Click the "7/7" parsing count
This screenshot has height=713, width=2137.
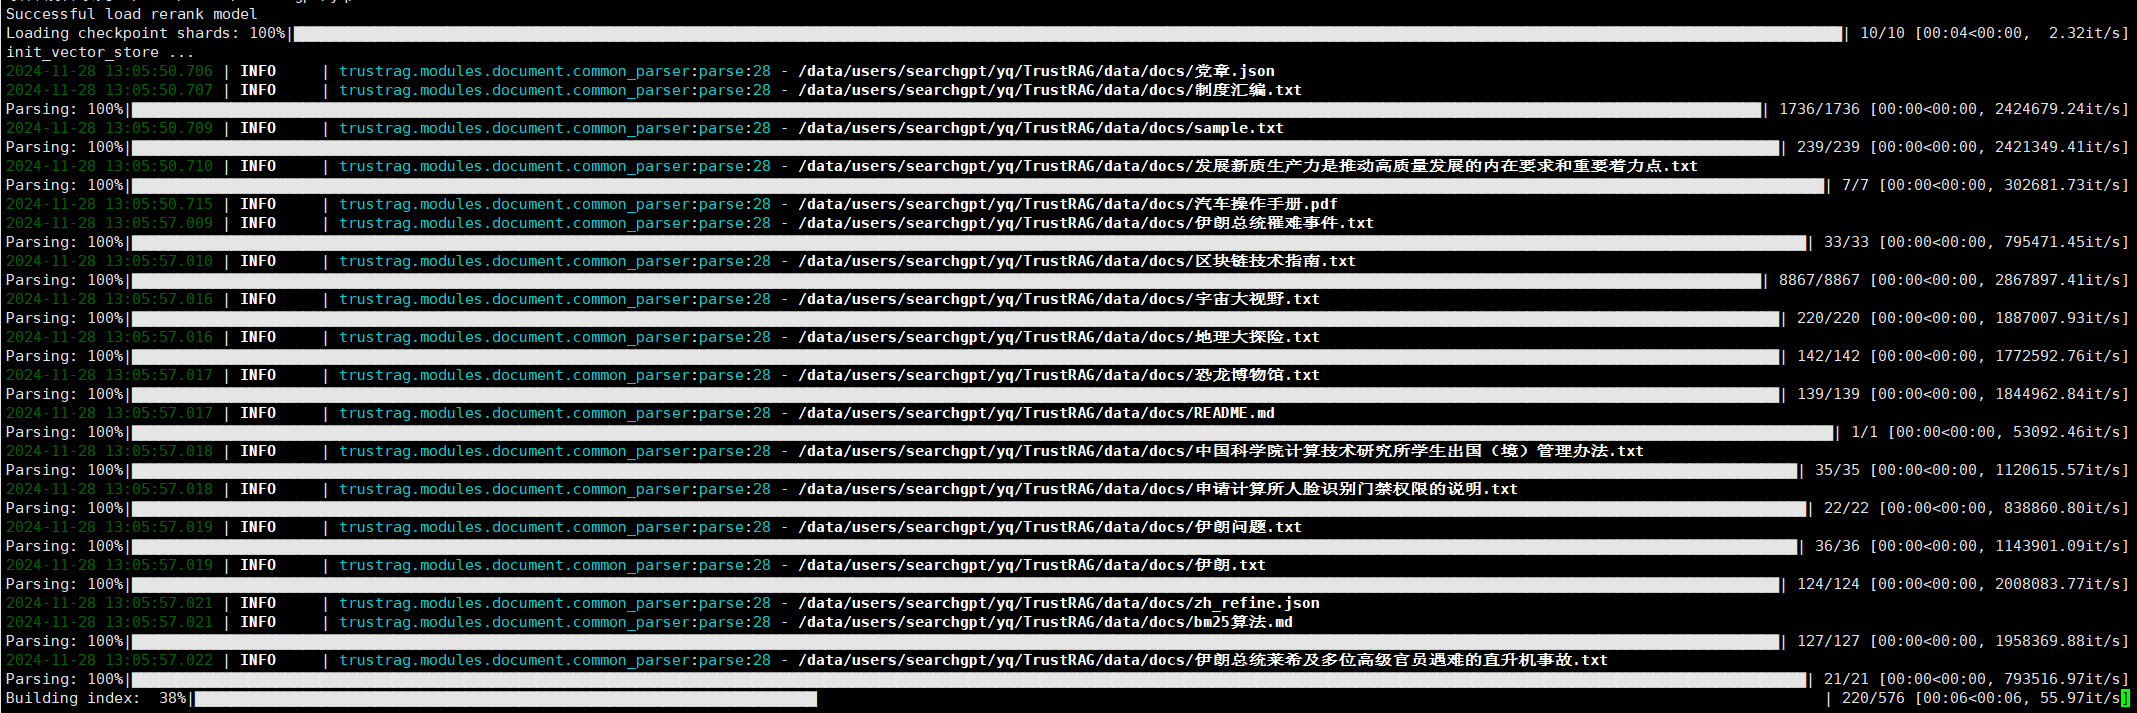coord(1855,185)
